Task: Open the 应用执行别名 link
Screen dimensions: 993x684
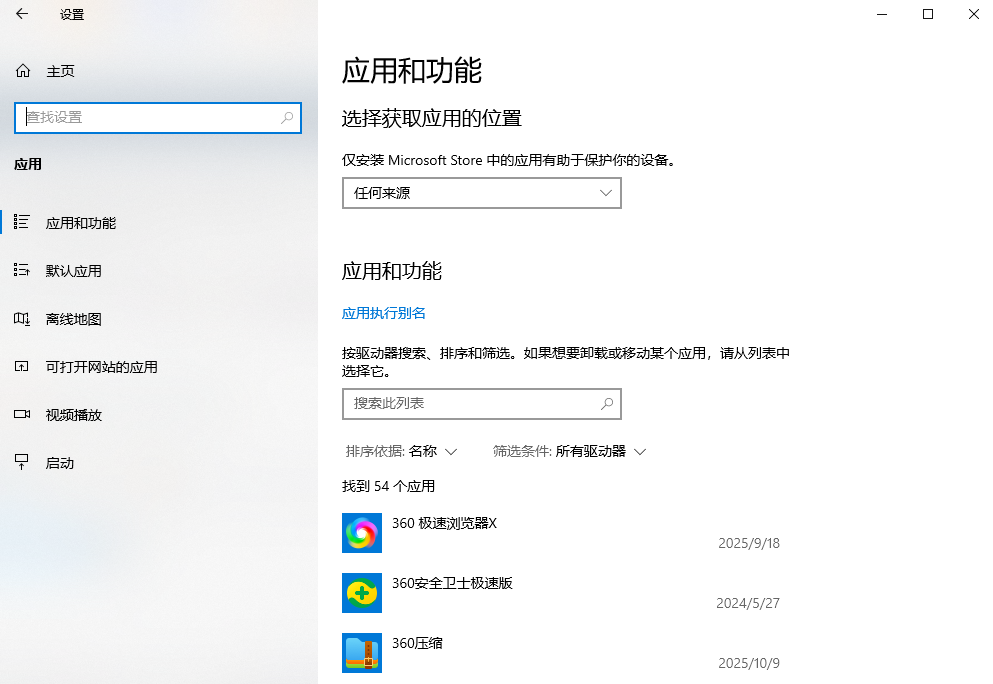Action: coord(383,312)
